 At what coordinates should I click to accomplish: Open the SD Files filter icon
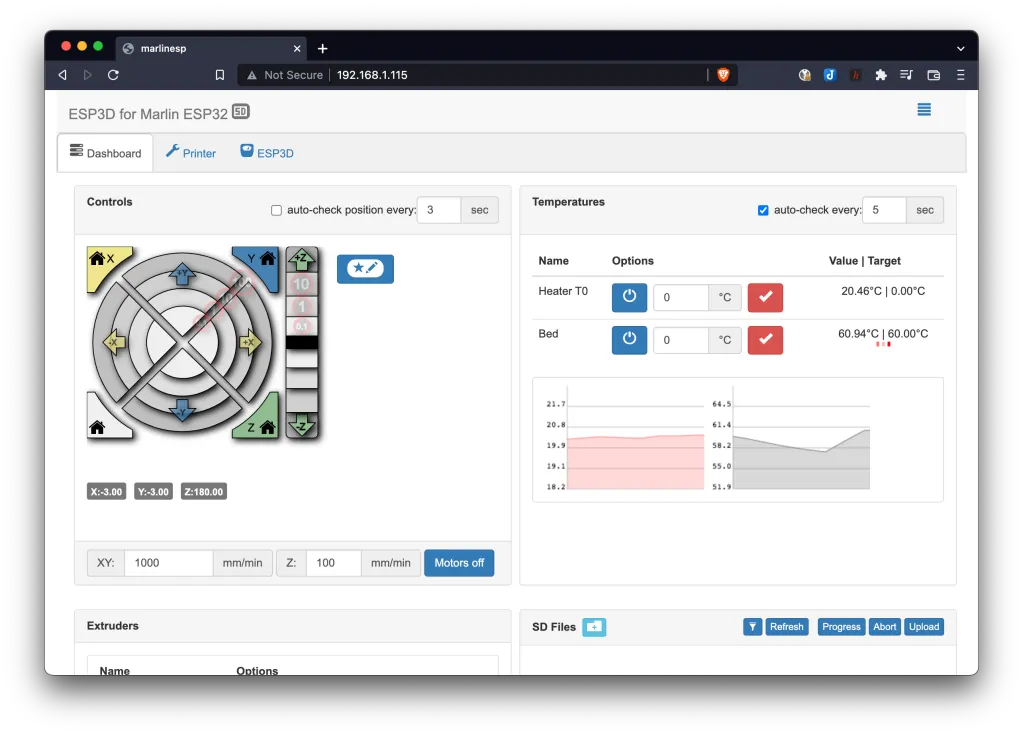coord(752,627)
